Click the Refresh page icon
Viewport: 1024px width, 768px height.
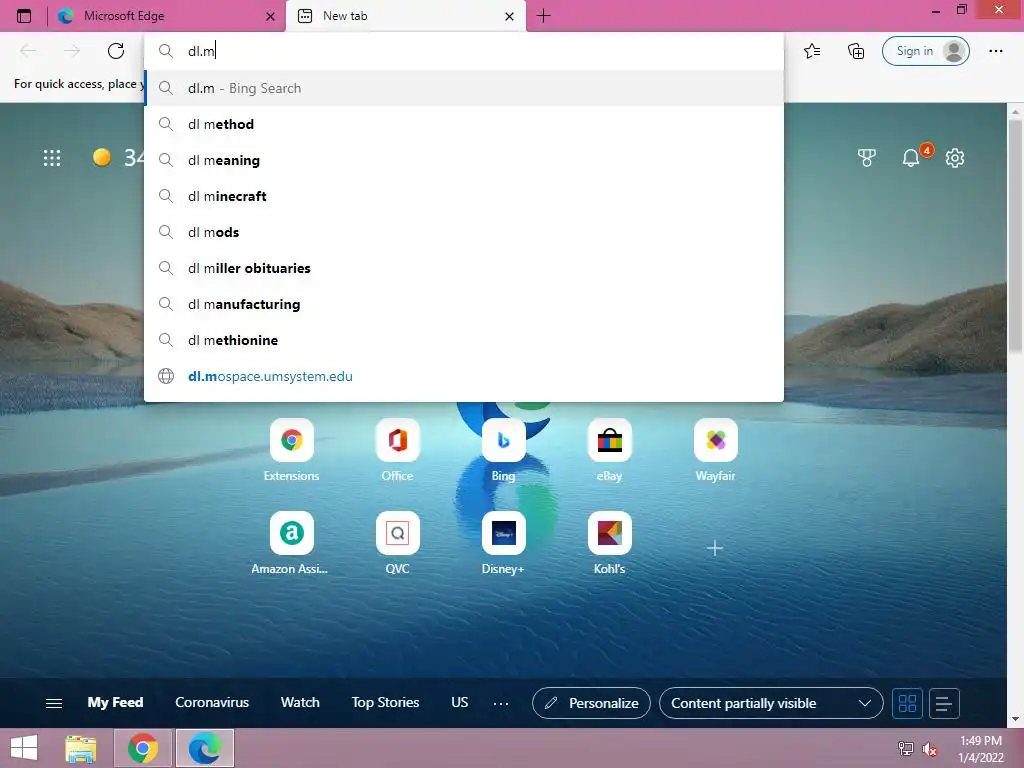(116, 51)
